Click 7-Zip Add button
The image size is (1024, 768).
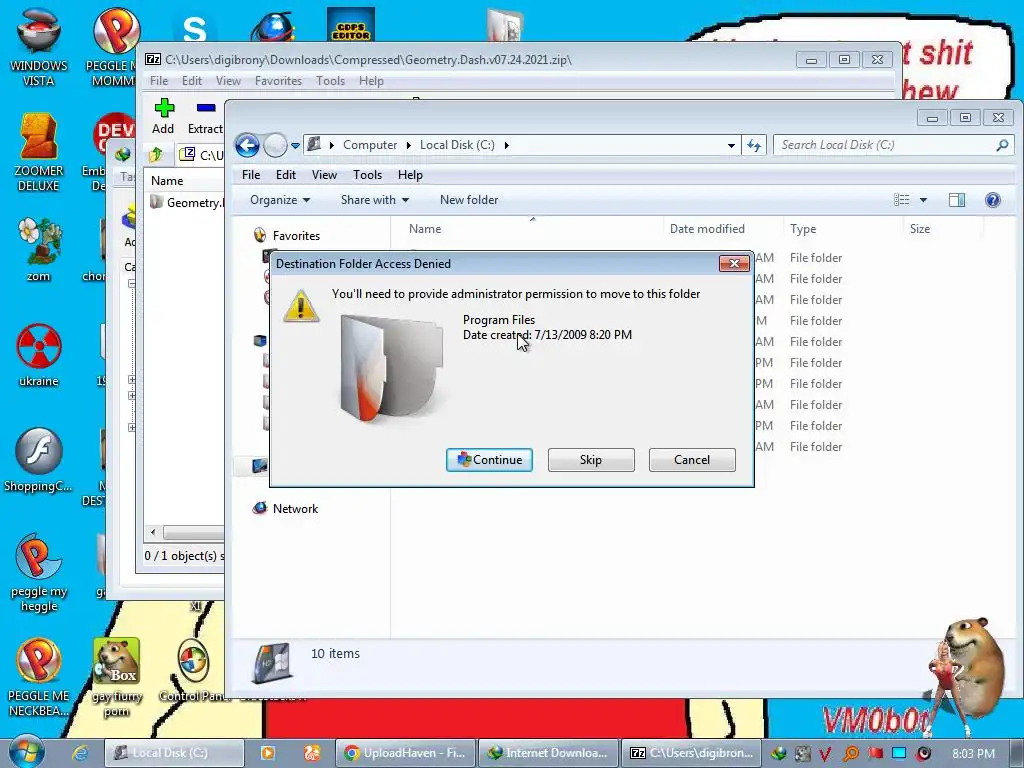(163, 116)
